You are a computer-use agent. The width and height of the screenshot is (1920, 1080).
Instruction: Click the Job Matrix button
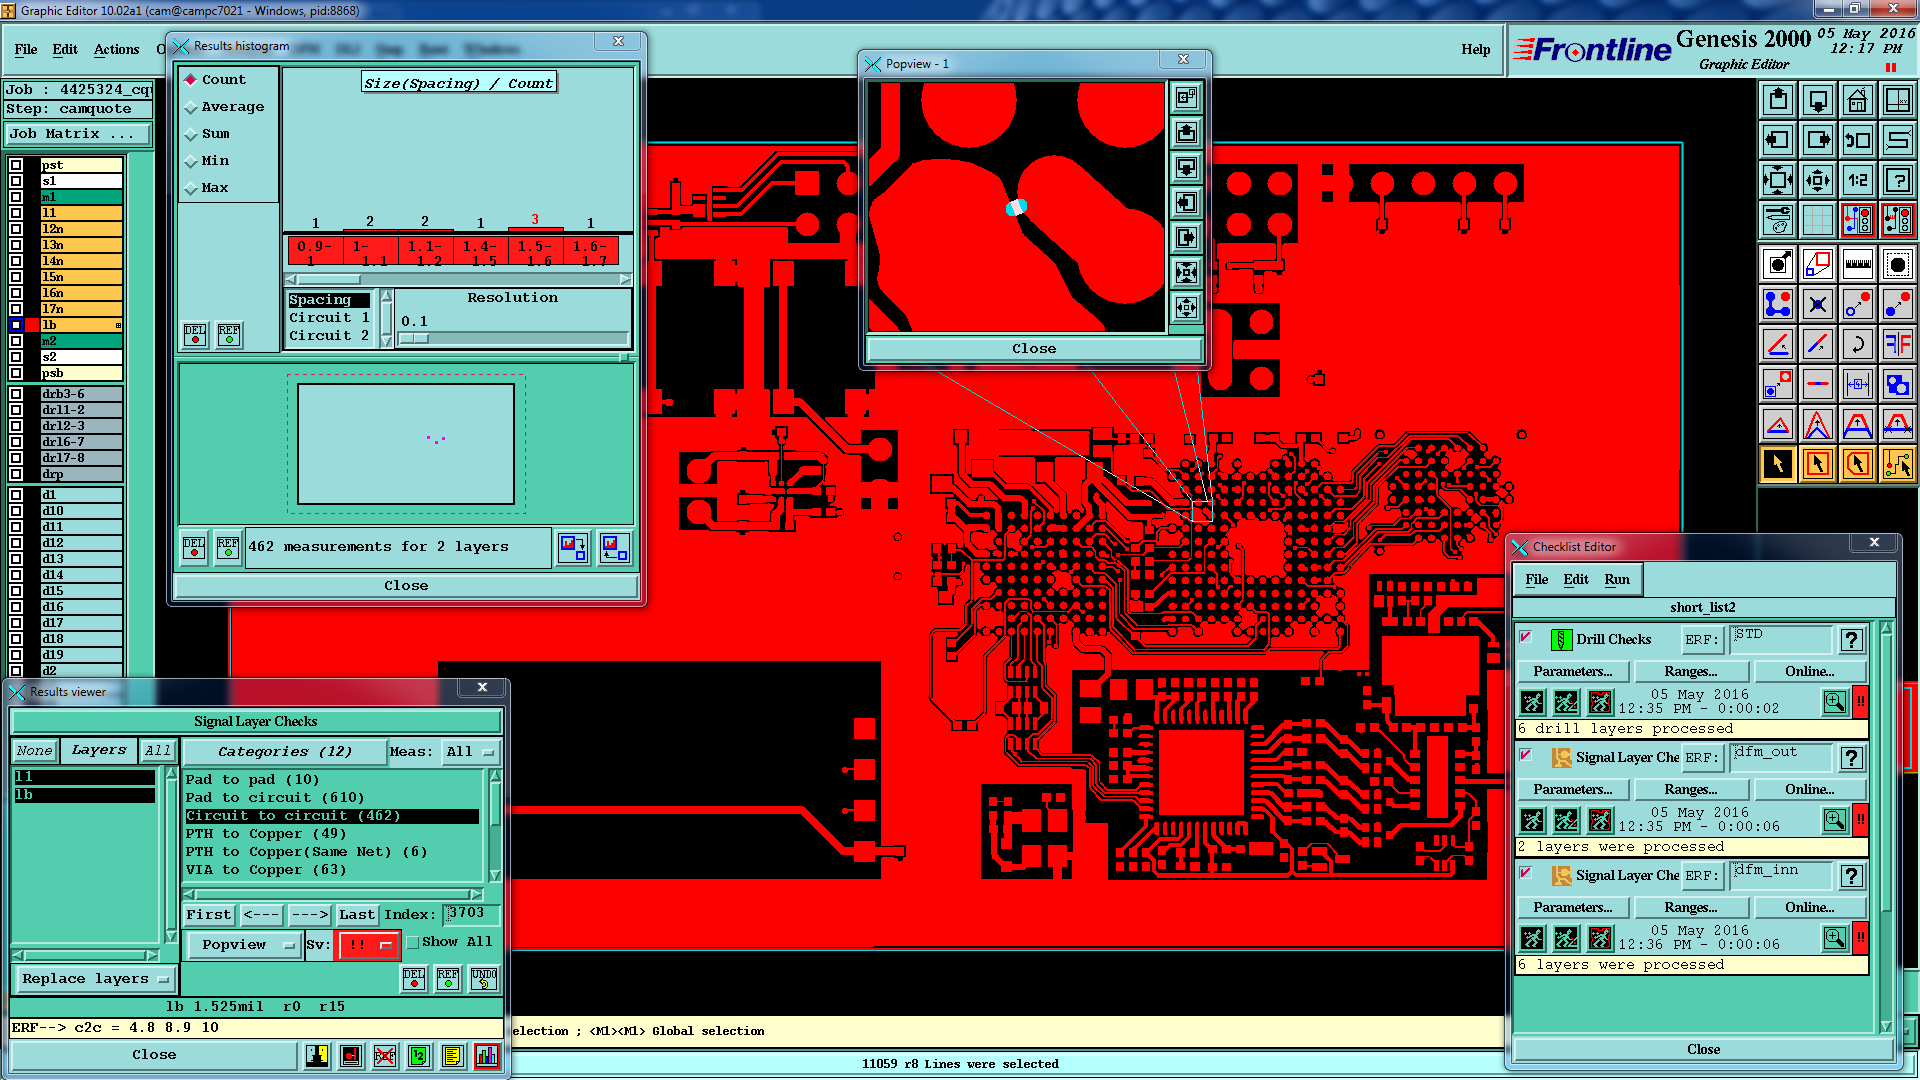pyautogui.click(x=78, y=134)
